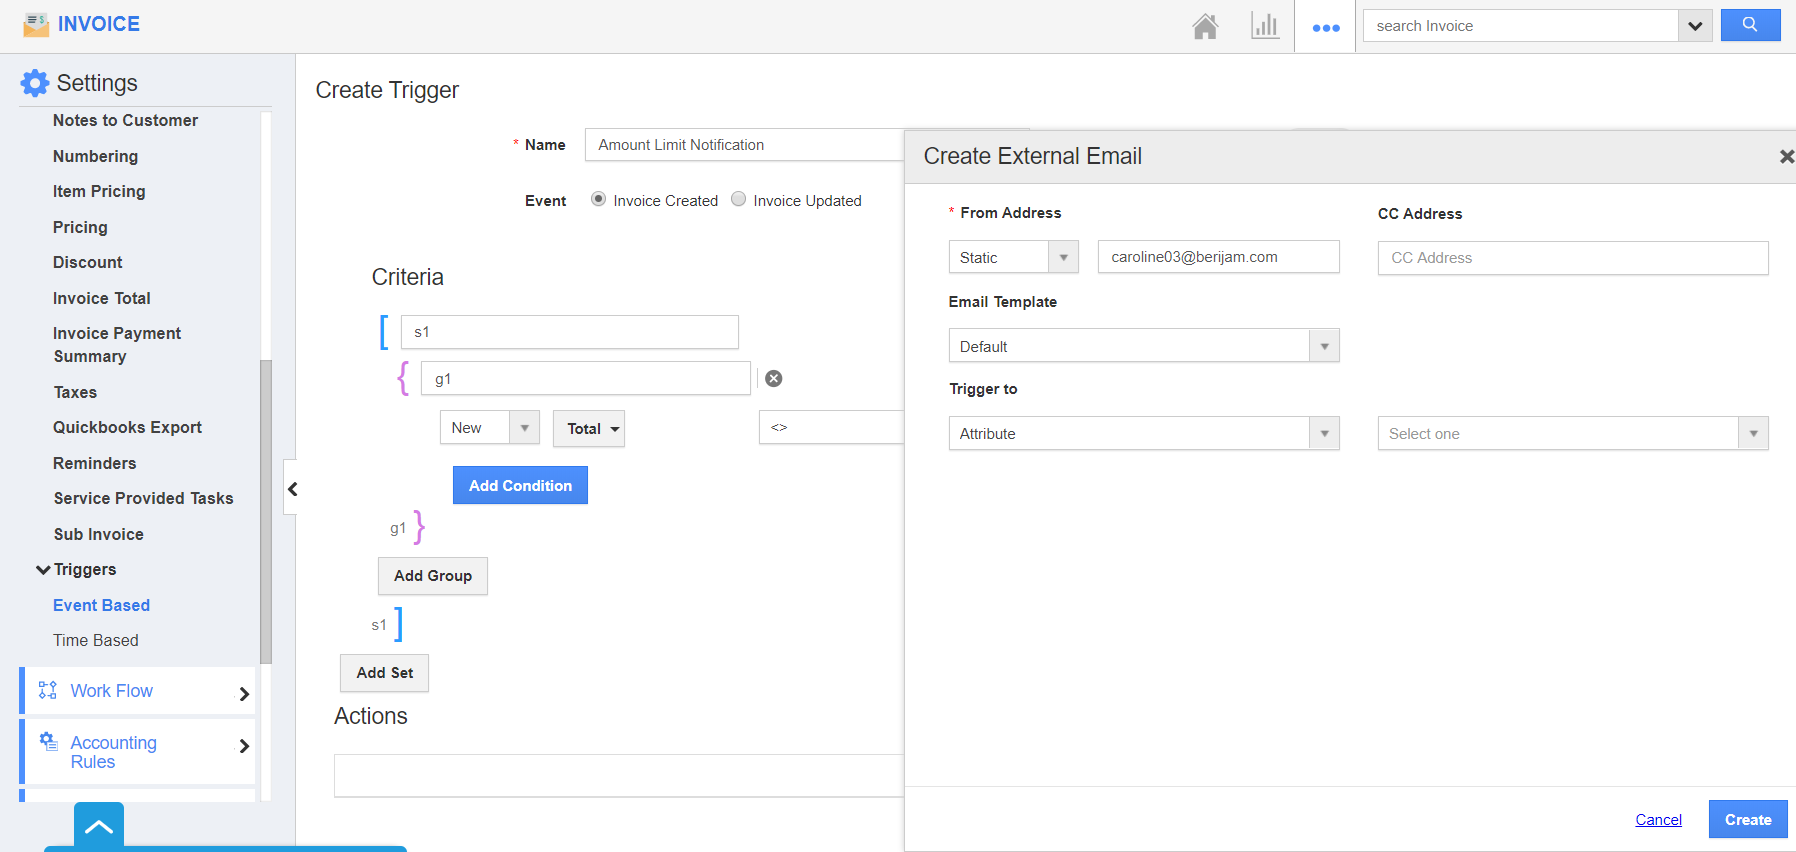This screenshot has width=1796, height=852.
Task: Select the Invoice Created radio button
Action: (598, 199)
